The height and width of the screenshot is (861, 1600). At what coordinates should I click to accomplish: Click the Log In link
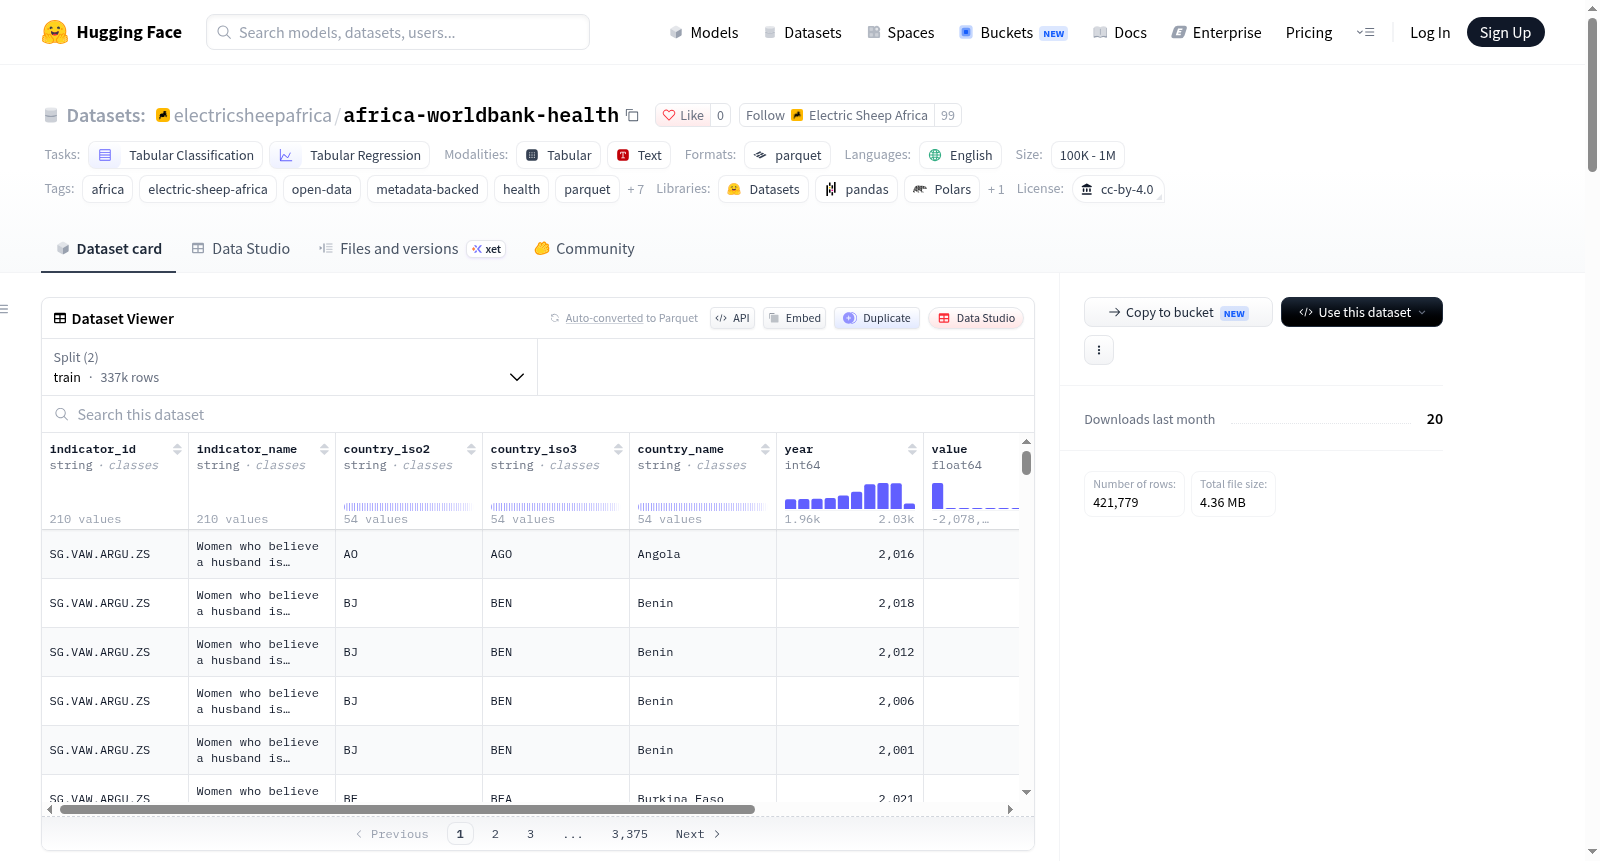(1430, 32)
